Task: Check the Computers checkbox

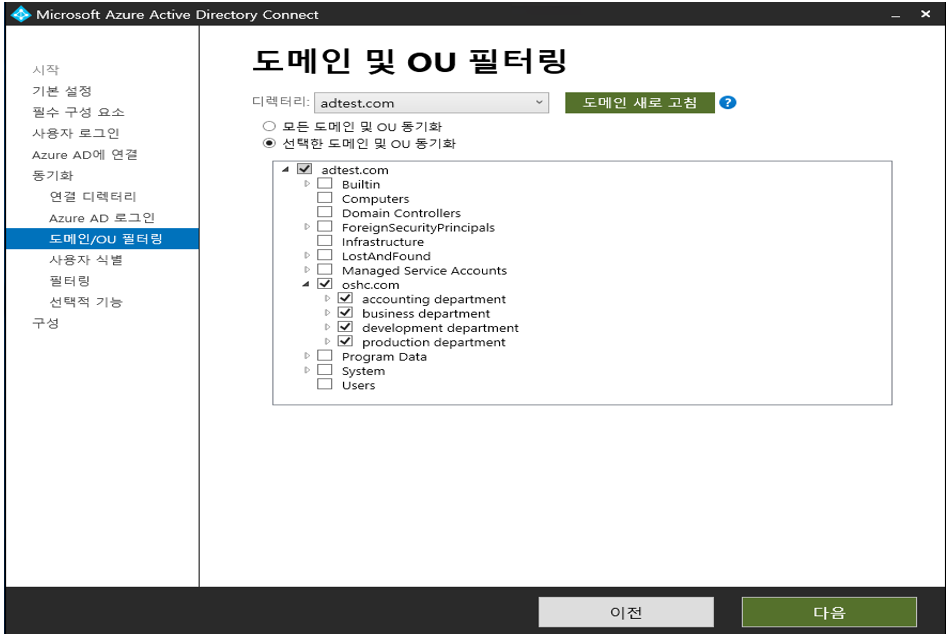Action: (325, 198)
